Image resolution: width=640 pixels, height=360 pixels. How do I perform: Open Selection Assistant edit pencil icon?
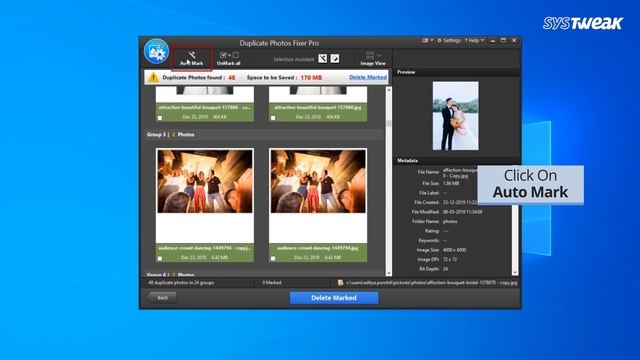point(335,58)
